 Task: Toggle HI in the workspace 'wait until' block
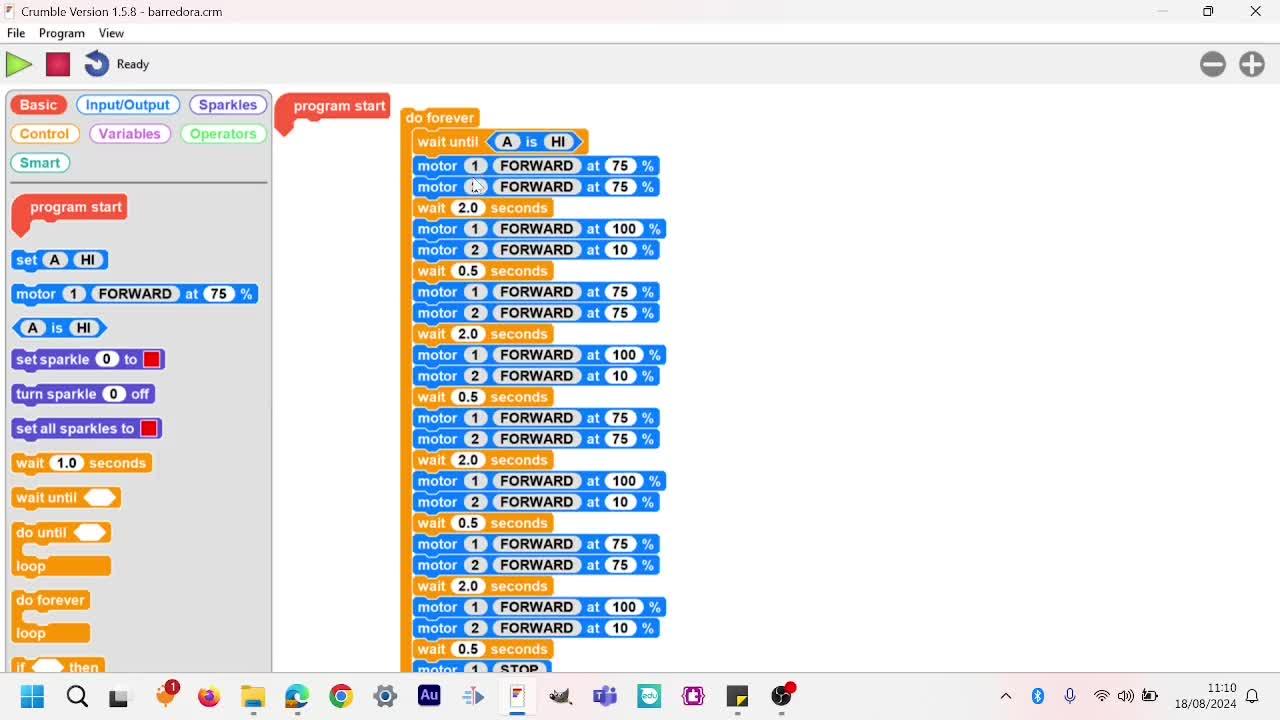557,142
